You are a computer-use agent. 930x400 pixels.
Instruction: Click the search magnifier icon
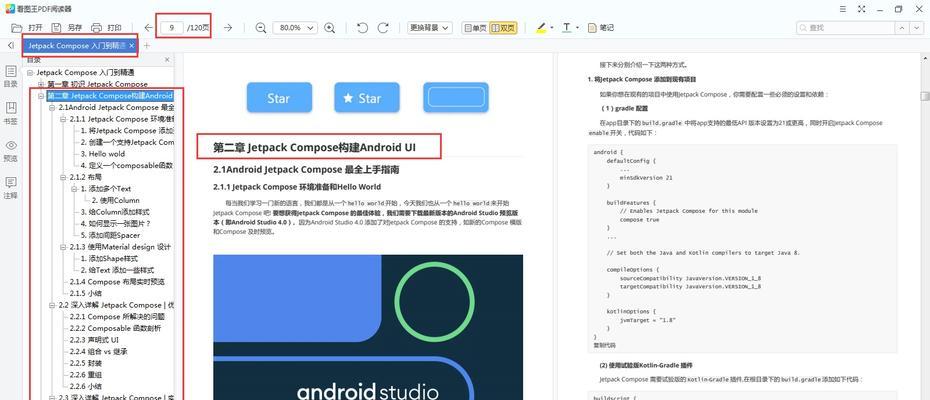pos(804,28)
